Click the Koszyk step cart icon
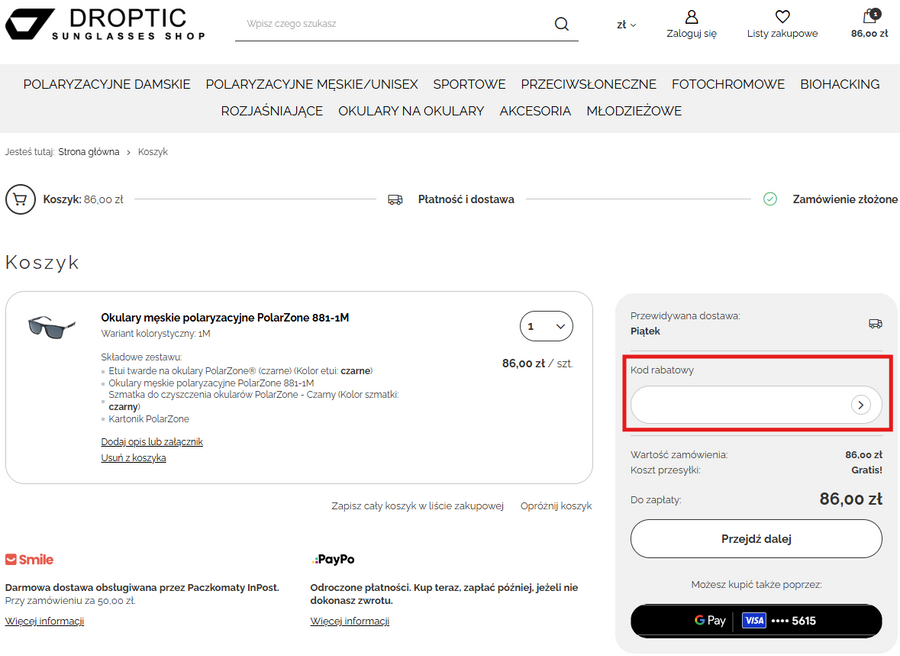Image resolution: width=900 pixels, height=656 pixels. tap(20, 199)
